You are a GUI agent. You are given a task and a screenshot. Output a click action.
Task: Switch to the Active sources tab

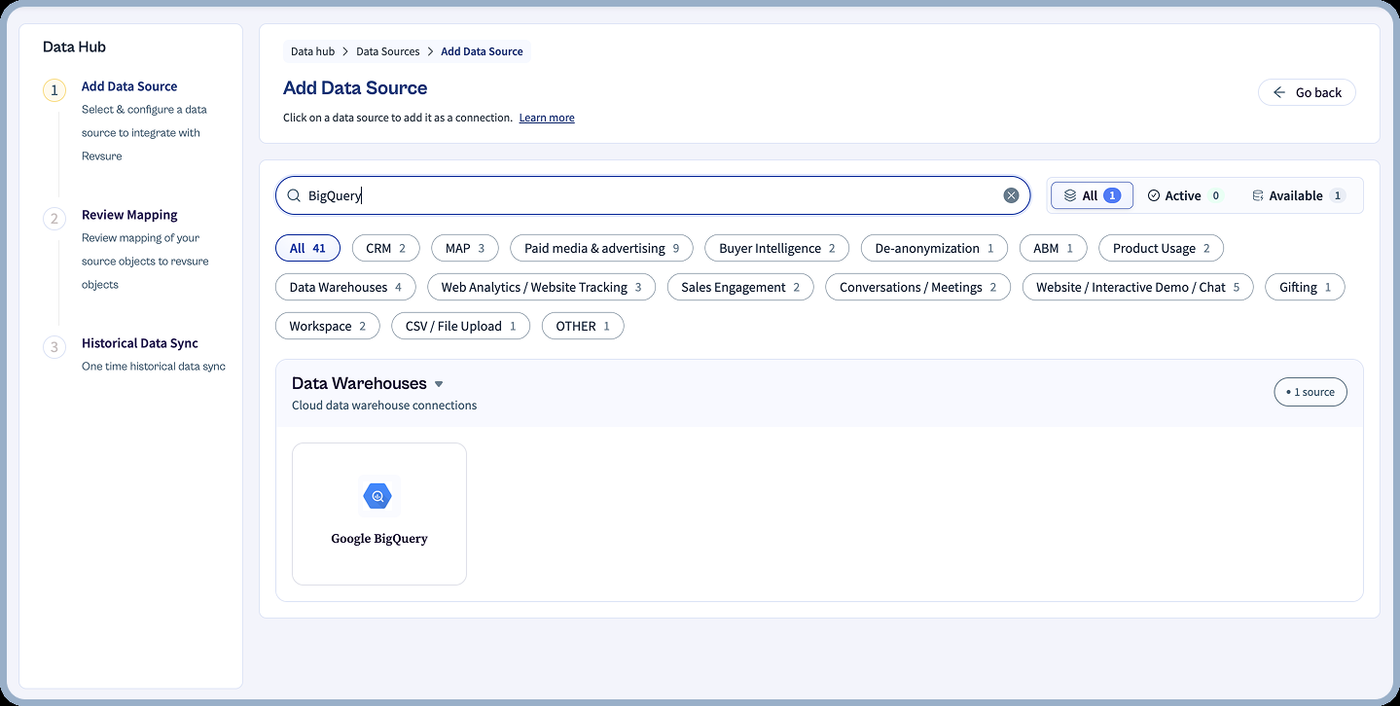pos(1184,195)
